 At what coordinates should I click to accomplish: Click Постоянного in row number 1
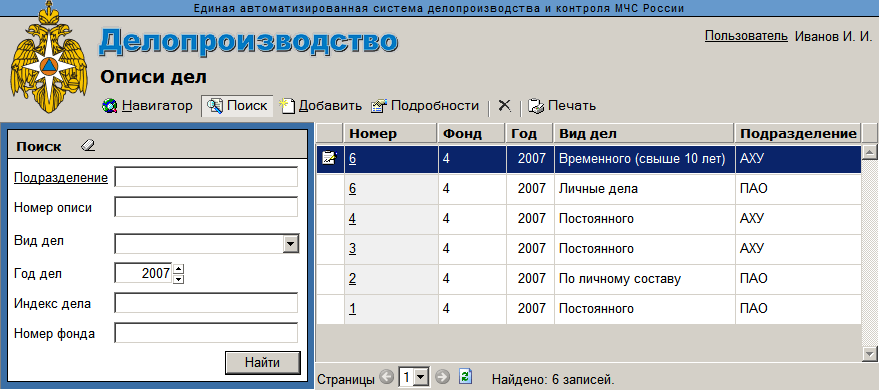click(596, 309)
